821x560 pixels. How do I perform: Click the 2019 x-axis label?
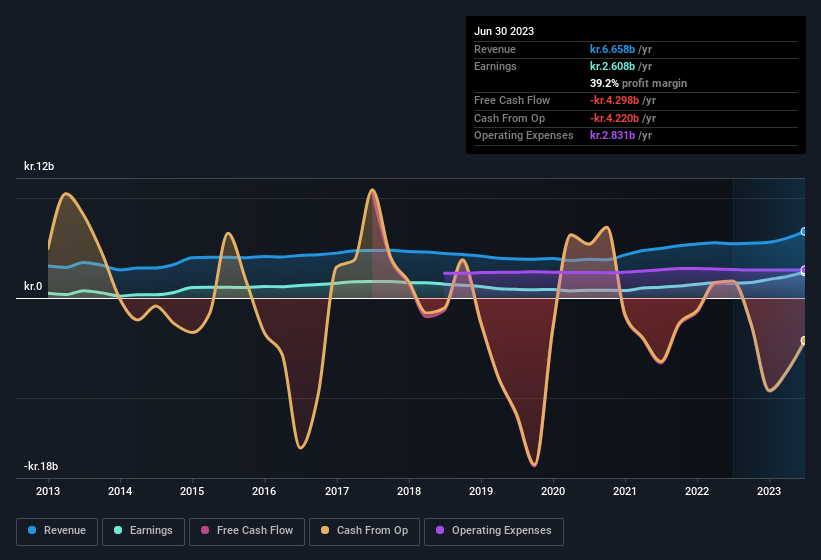coord(481,491)
